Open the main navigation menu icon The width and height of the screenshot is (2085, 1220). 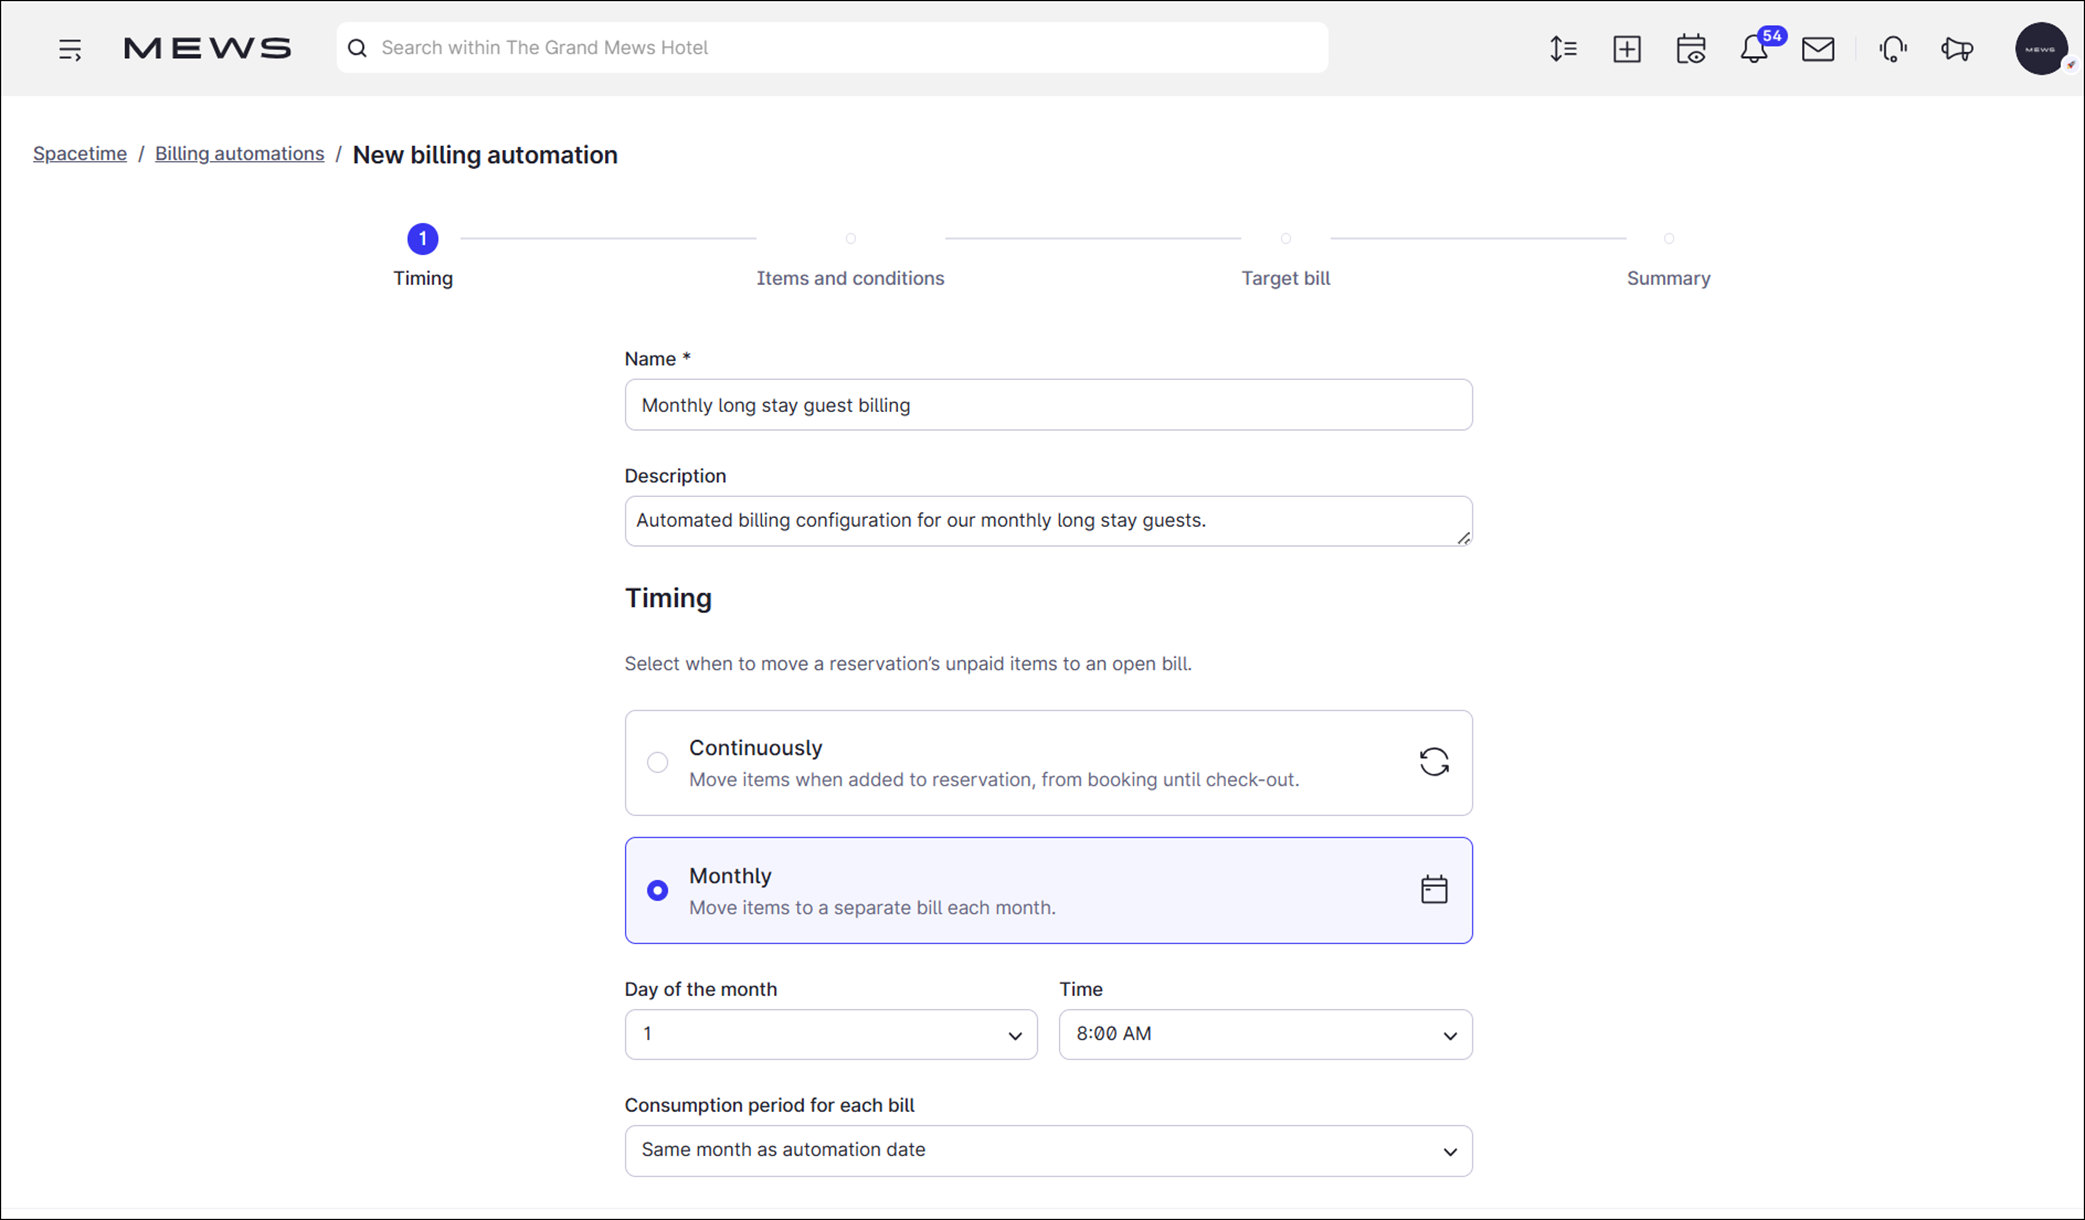click(70, 49)
